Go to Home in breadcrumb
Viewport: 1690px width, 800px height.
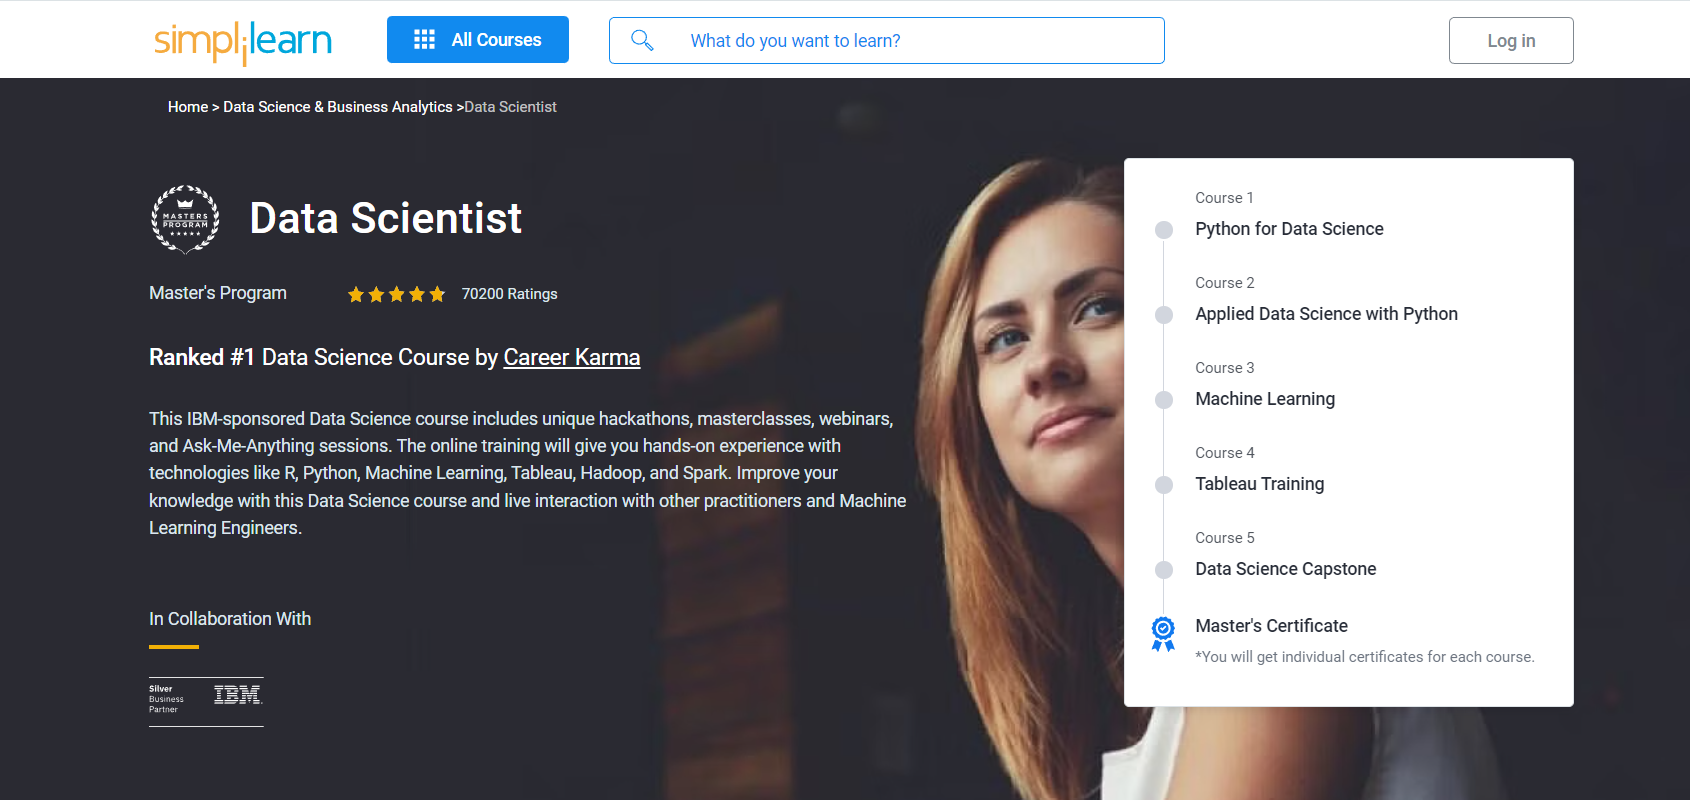(x=188, y=107)
